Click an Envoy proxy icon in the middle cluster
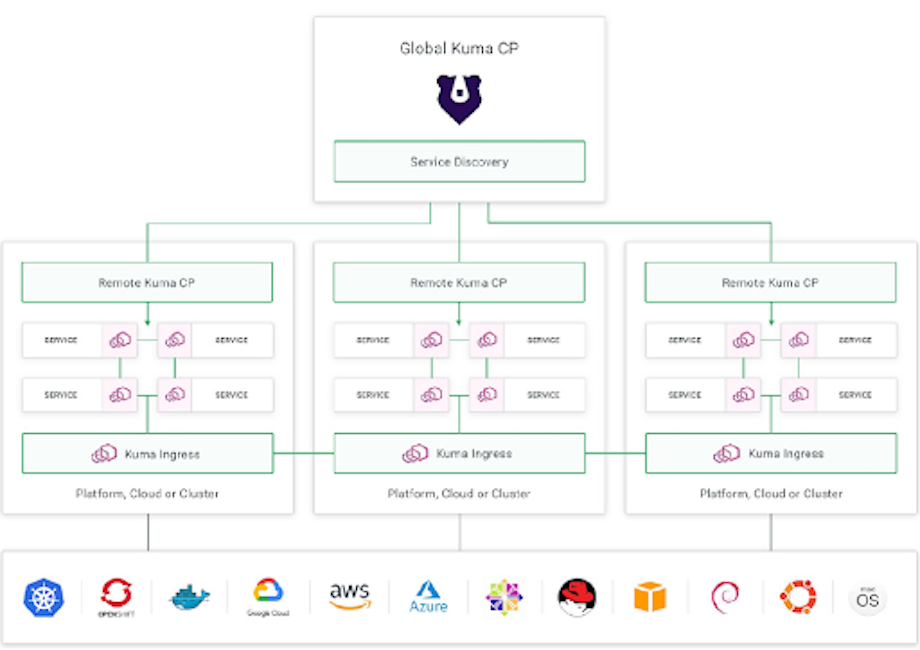920x650 pixels. [432, 339]
